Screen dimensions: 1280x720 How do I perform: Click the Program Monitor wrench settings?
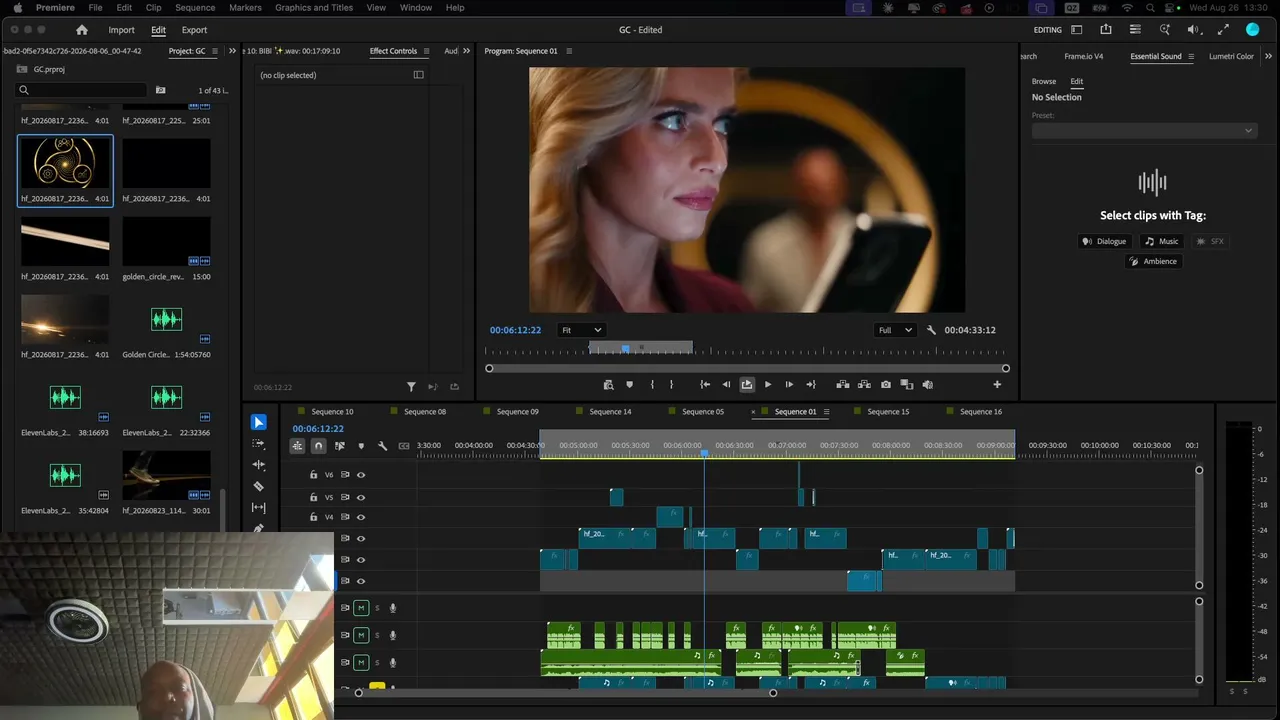point(932,330)
